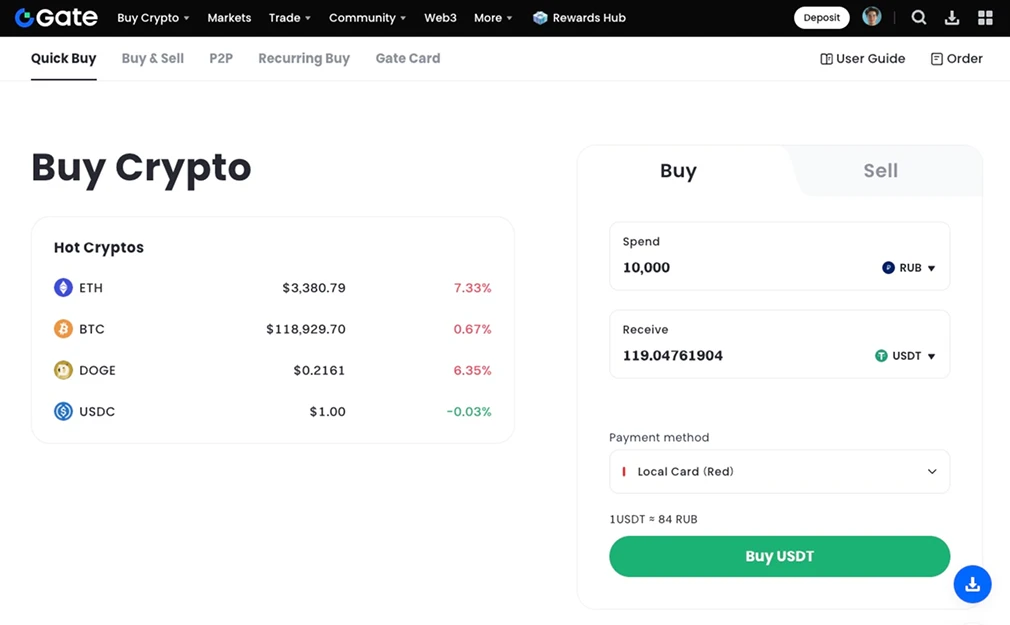Image resolution: width=1010 pixels, height=625 pixels.
Task: Select the DOGE coin icon
Action: coord(63,370)
